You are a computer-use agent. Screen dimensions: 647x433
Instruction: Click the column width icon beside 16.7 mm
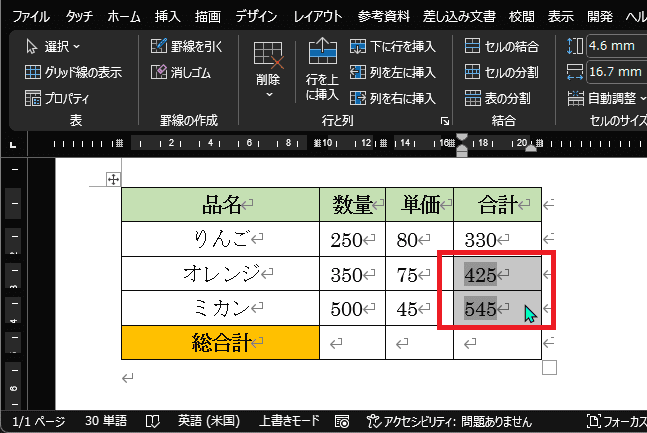point(575,72)
